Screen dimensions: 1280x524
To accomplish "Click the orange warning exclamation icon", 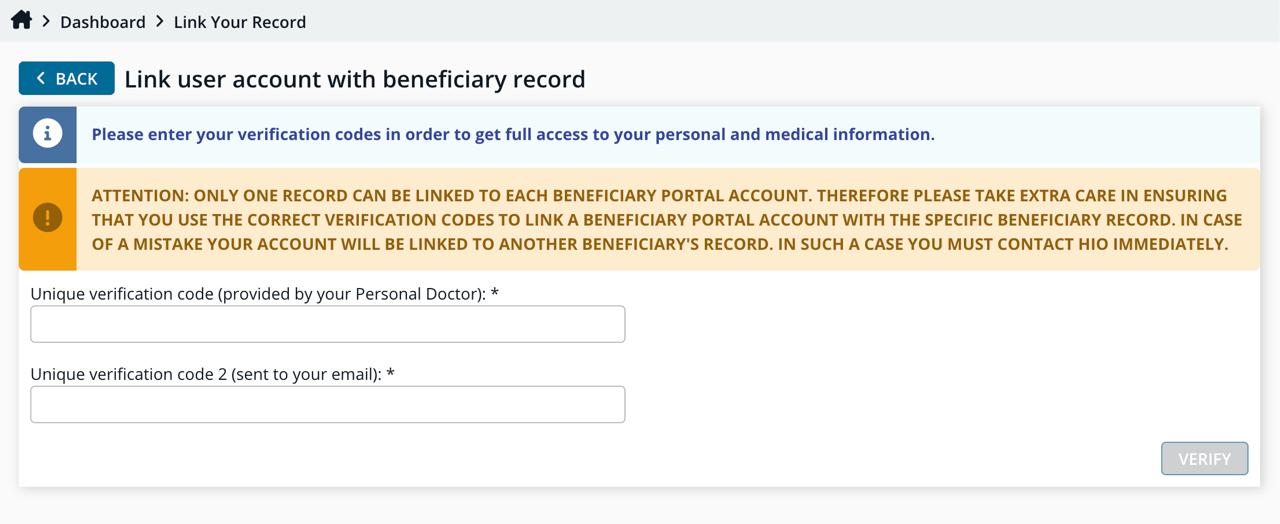I will coord(47,218).
